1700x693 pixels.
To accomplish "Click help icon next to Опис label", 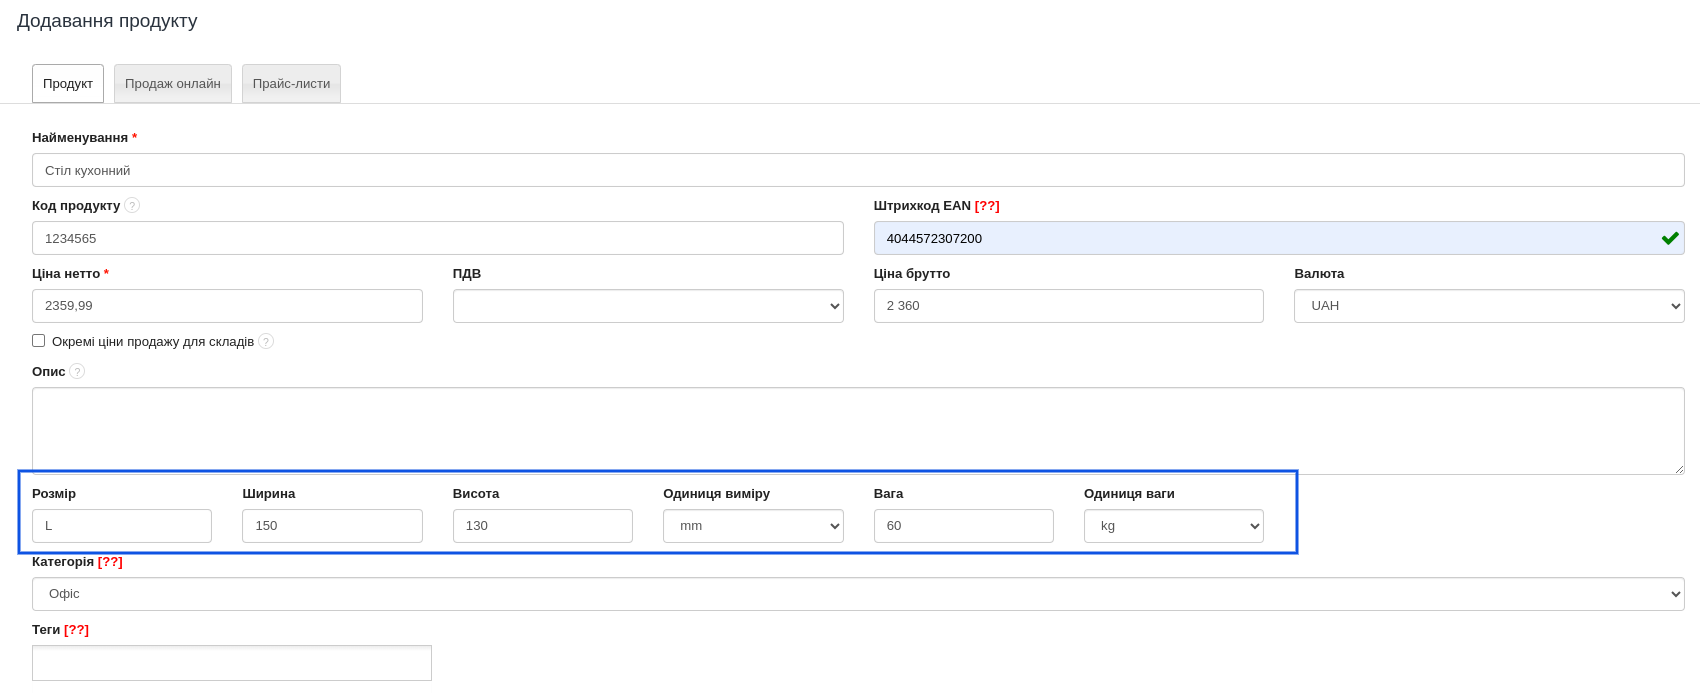I will pyautogui.click(x=77, y=371).
